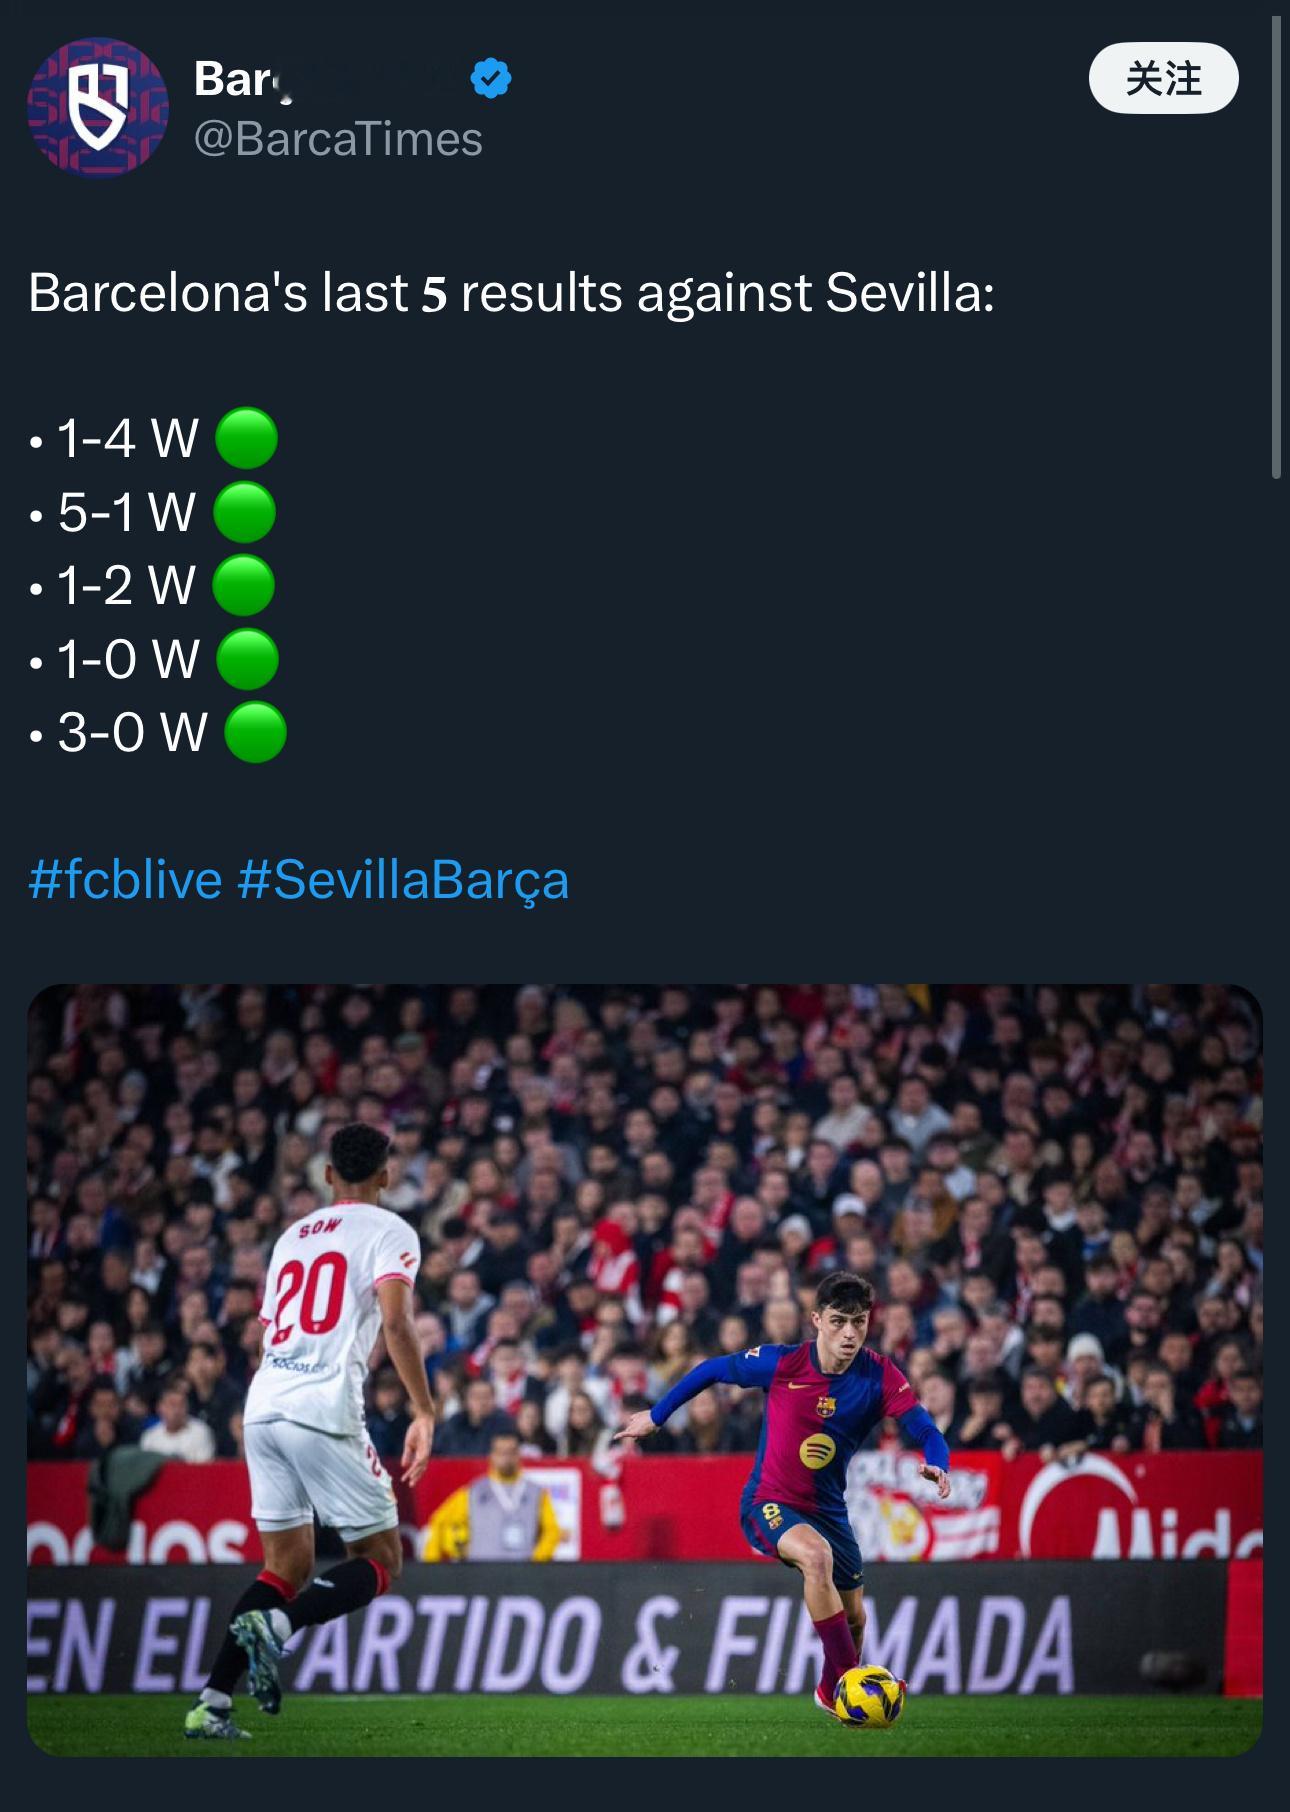Open the BarcaTimes profile avatar

pyautogui.click(x=98, y=107)
